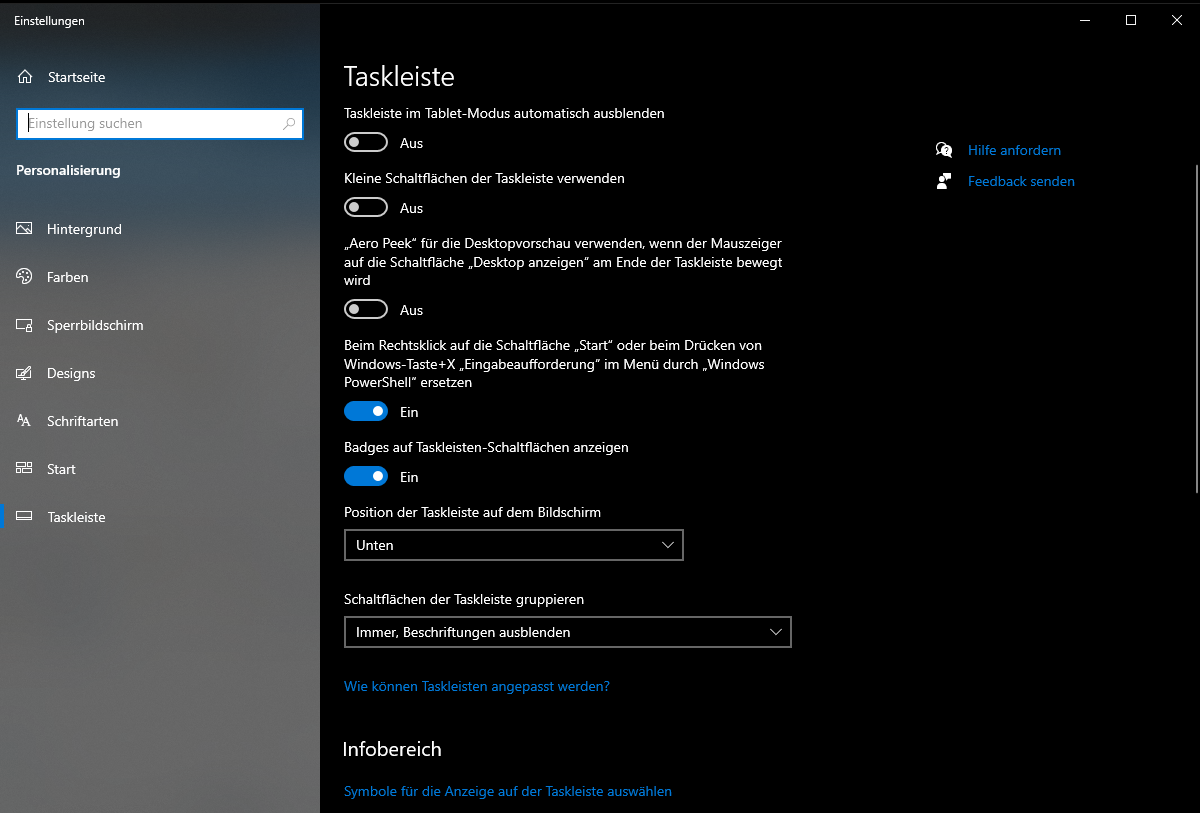The height and width of the screenshot is (813, 1200).
Task: Open Symbole für die Anzeige auswählen link
Action: pos(507,791)
